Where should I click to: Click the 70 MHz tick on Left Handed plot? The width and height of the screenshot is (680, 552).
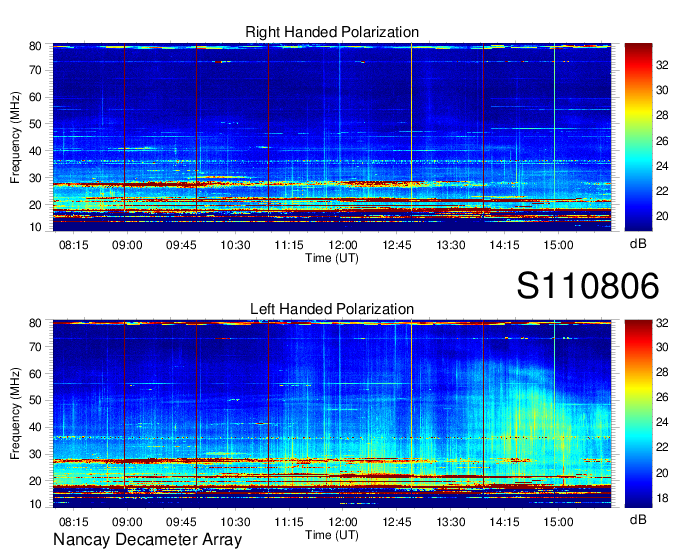pyautogui.click(x=35, y=347)
